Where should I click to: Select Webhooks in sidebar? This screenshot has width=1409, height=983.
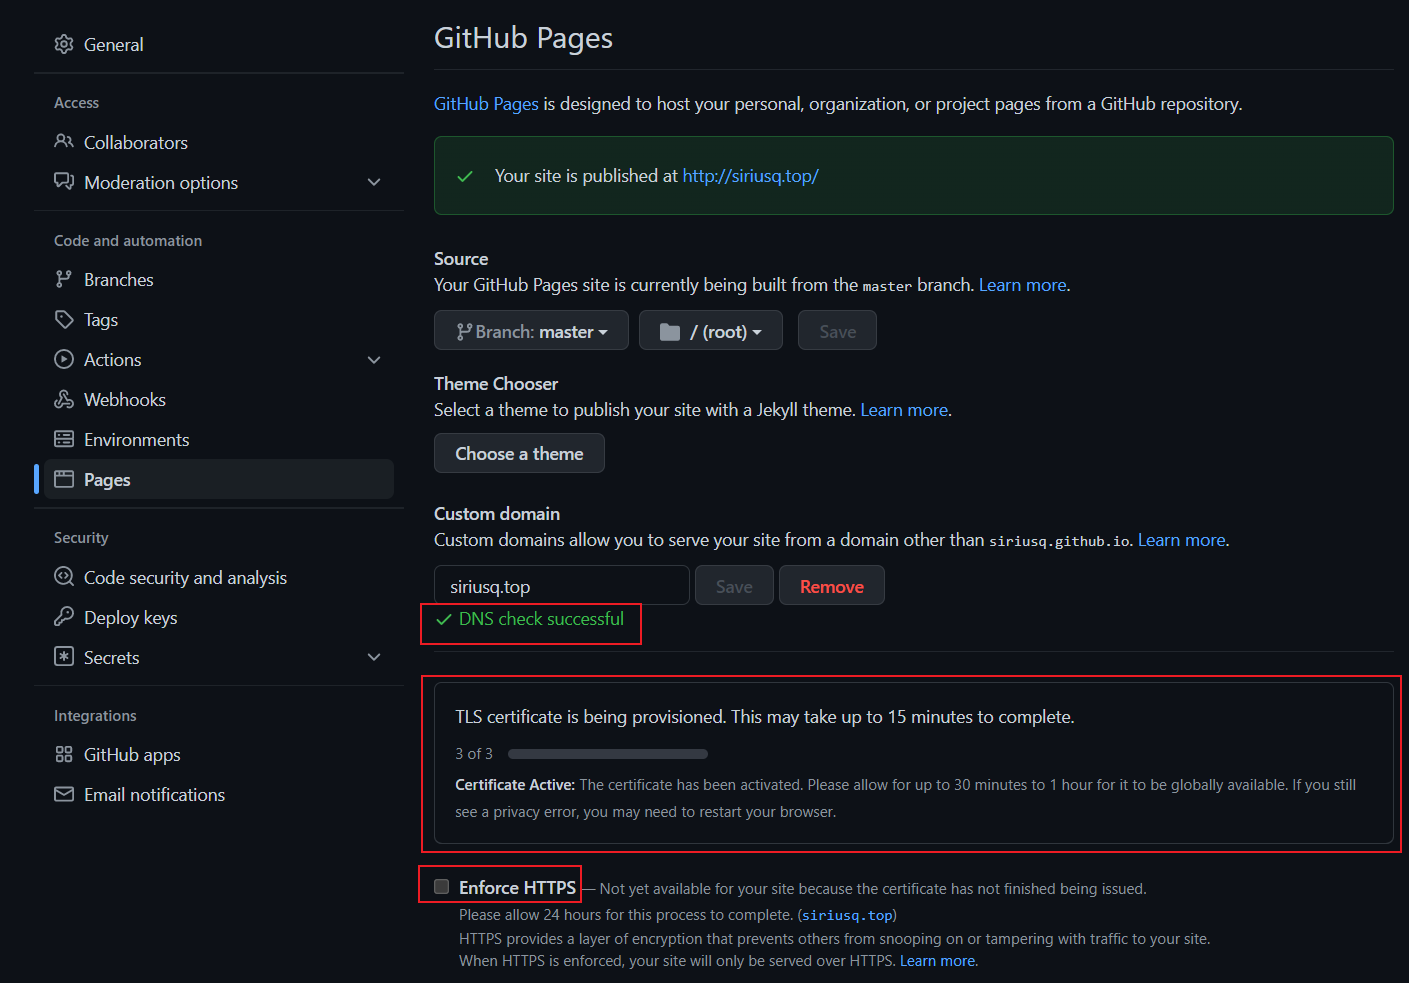point(219,399)
